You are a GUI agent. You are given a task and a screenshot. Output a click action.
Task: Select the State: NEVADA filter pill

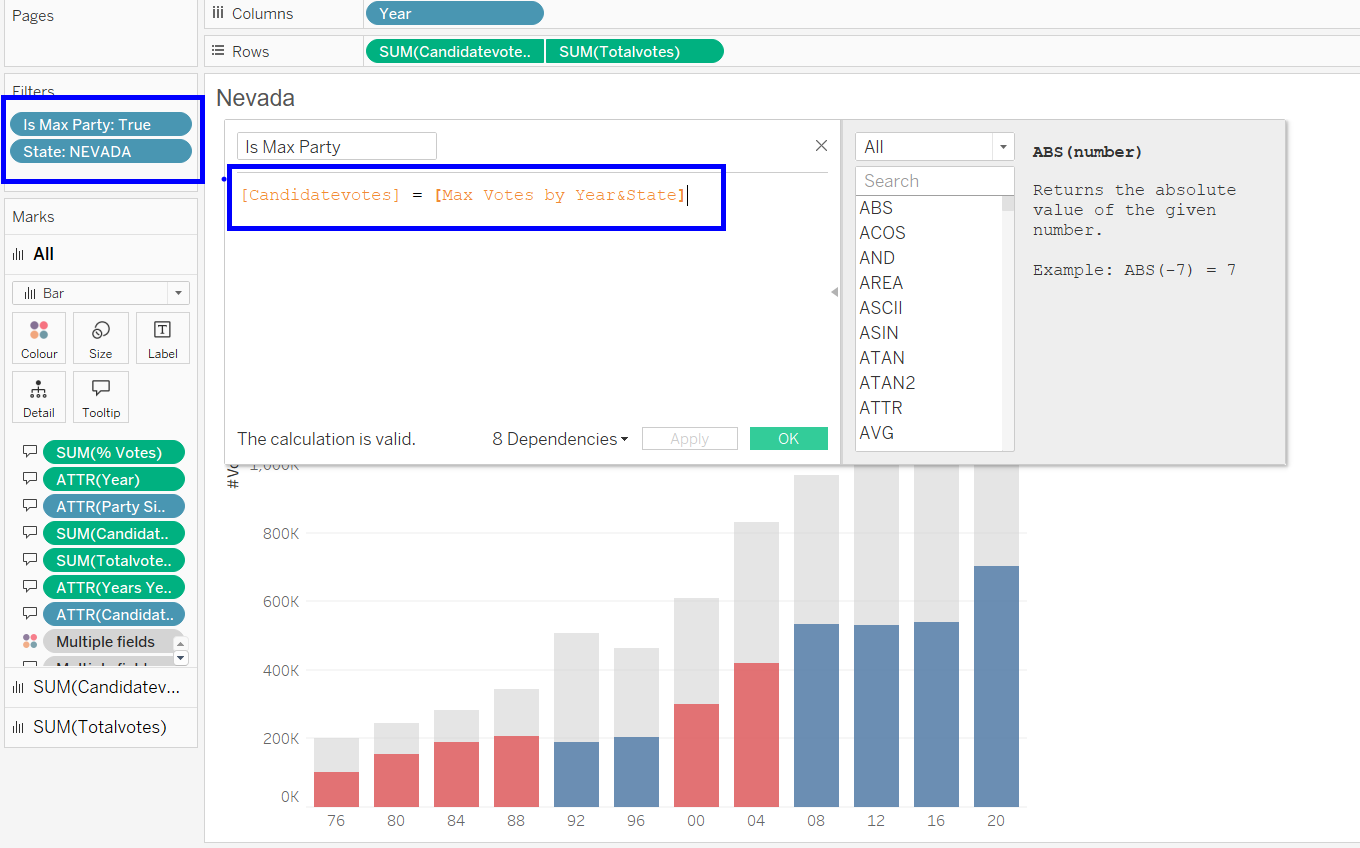pyautogui.click(x=101, y=151)
